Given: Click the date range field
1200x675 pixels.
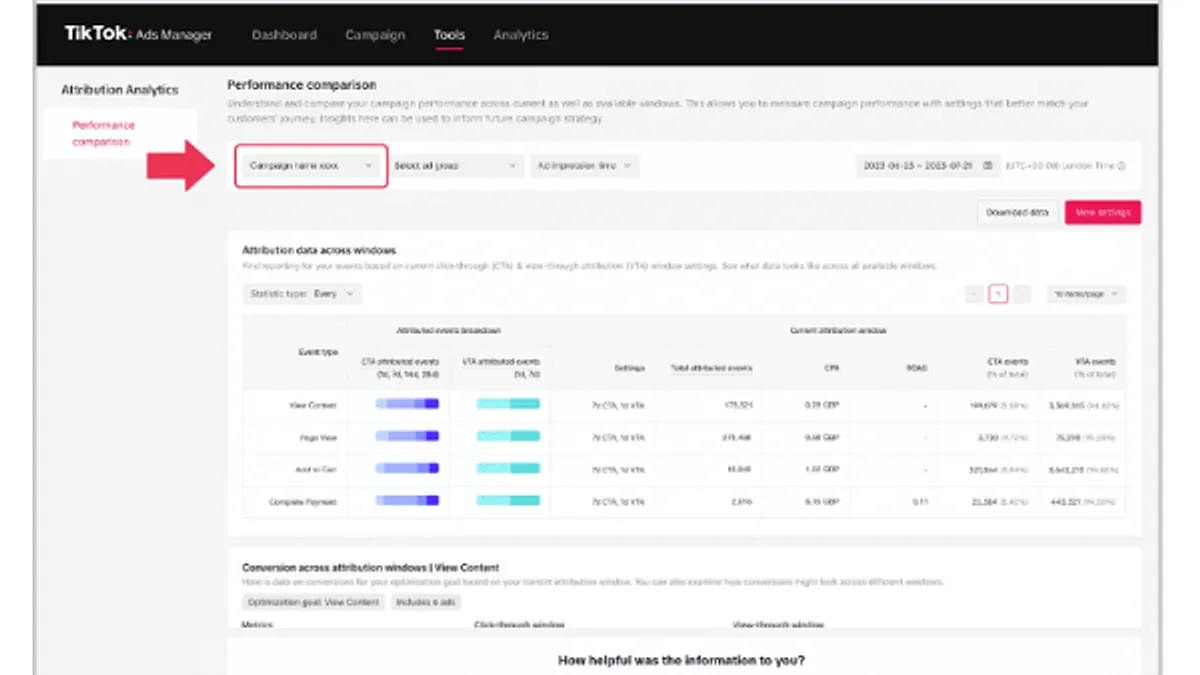Looking at the screenshot, I should tap(928, 166).
